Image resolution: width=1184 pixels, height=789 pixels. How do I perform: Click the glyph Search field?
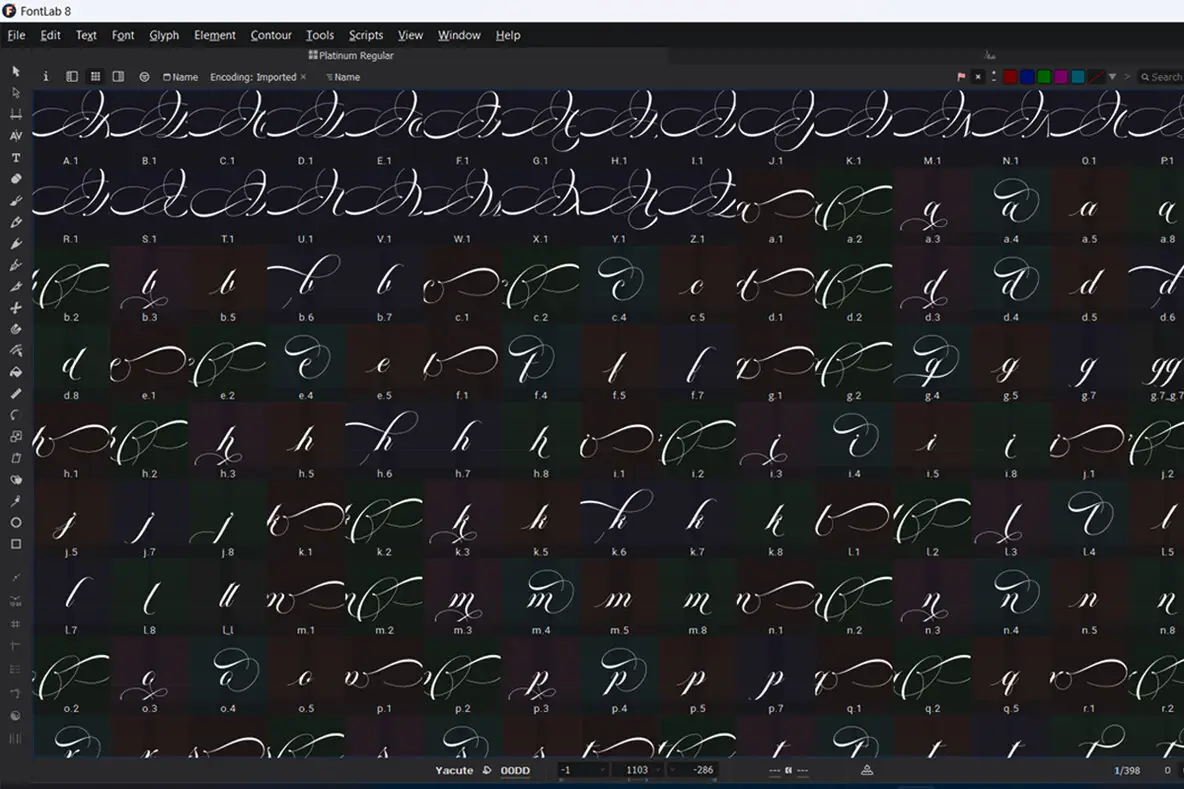1164,77
